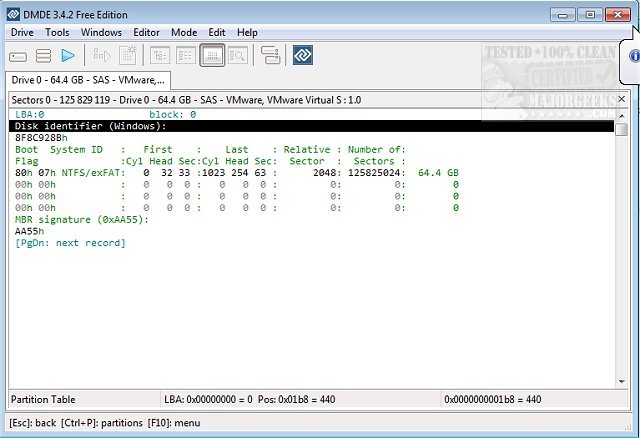Viewport: 640px width, 438px height.
Task: Click the sector count 125825024
Action: pyautogui.click(x=374, y=173)
